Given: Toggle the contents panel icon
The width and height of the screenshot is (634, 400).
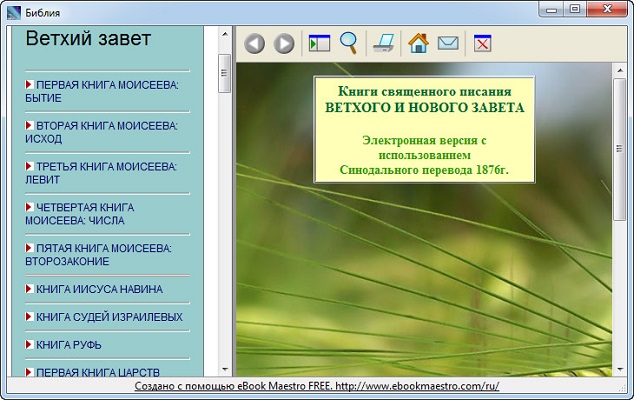Looking at the screenshot, I should click(x=319, y=43).
